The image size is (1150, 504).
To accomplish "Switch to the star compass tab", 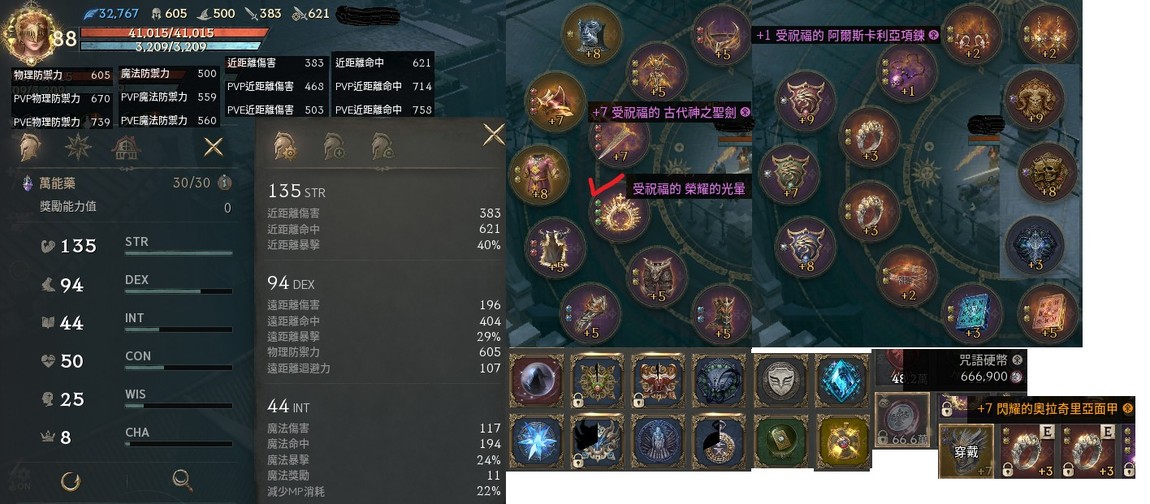I will (78, 147).
